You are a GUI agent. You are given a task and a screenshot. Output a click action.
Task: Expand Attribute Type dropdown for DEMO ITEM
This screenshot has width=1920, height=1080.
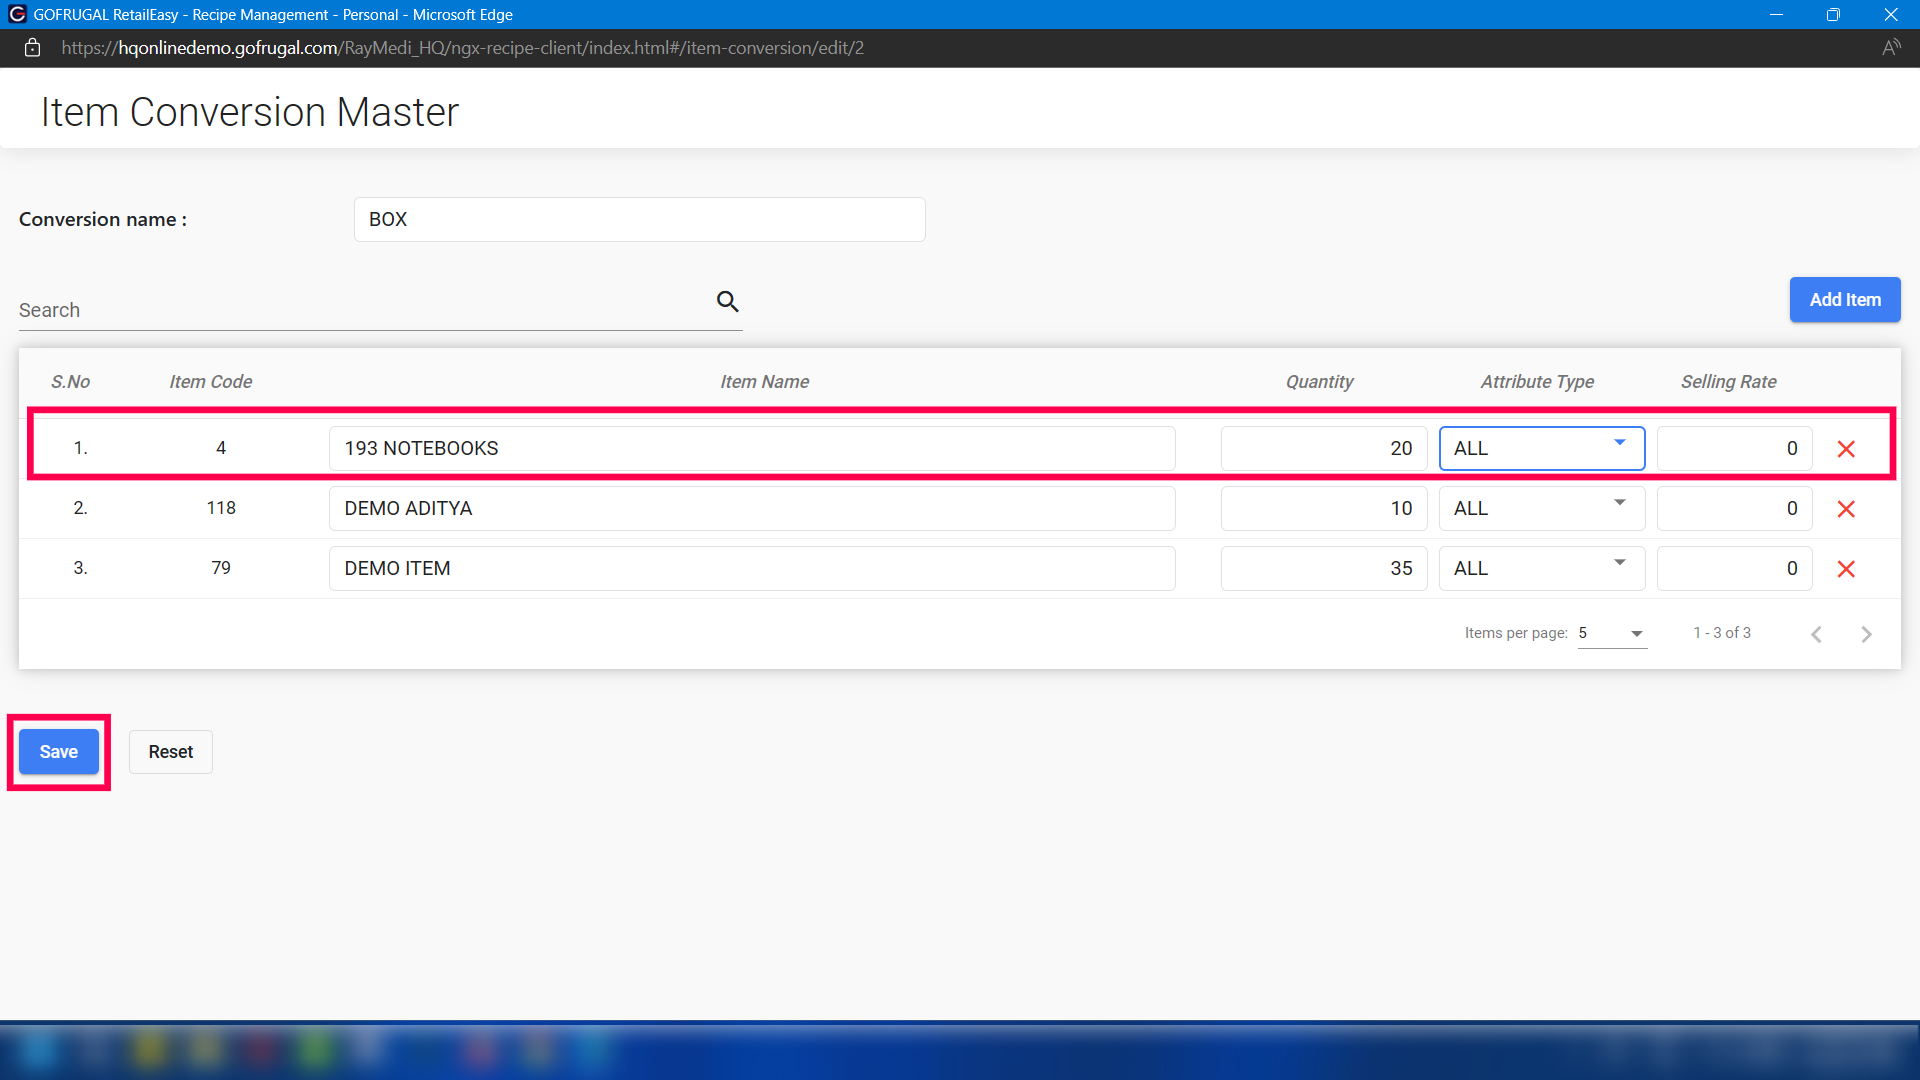[1541, 568]
